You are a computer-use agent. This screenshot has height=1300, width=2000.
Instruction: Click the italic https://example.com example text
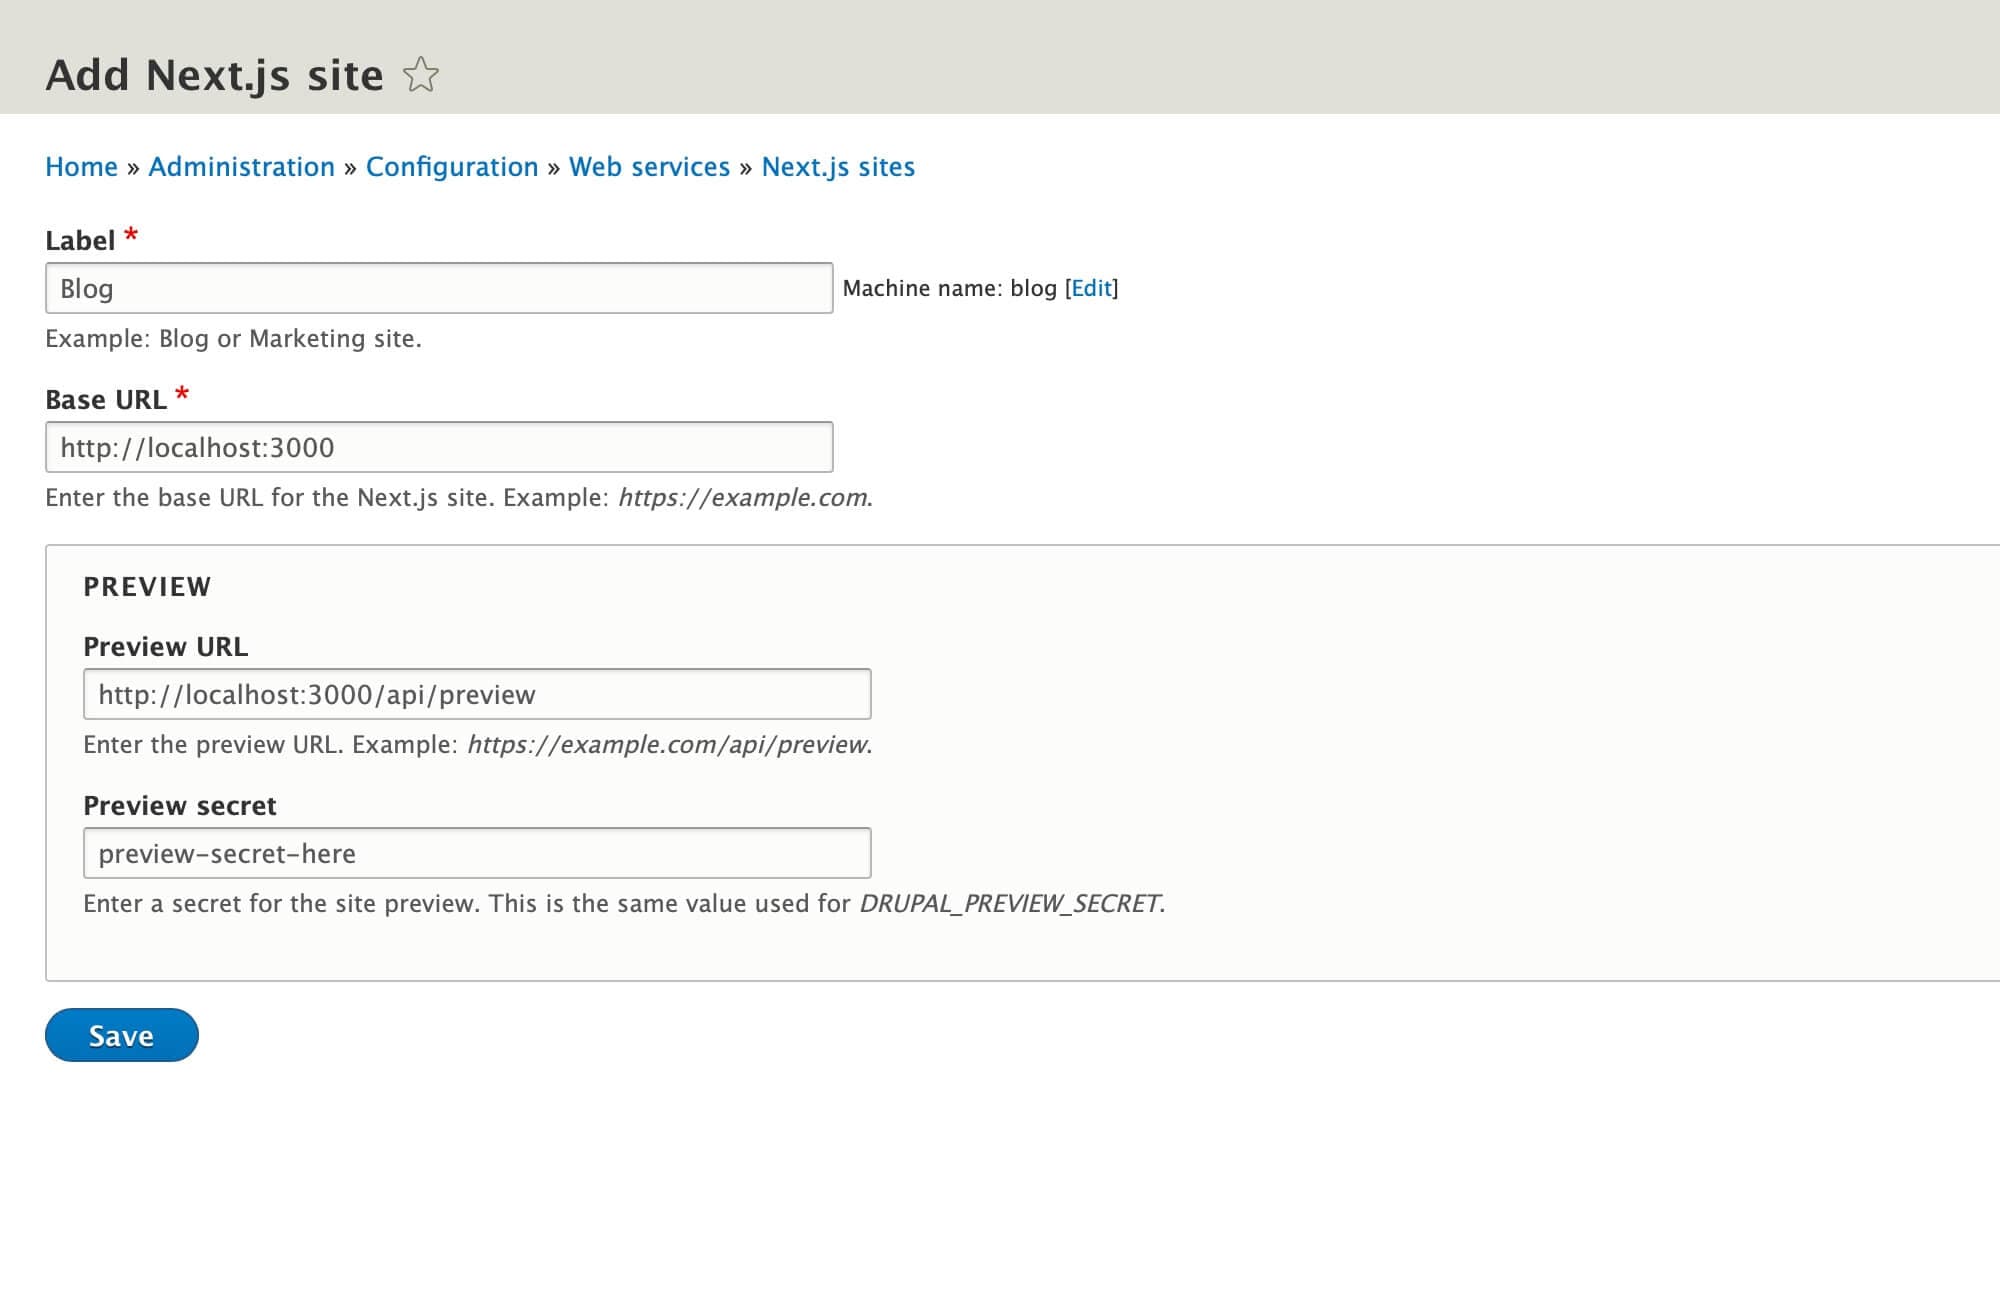(742, 497)
